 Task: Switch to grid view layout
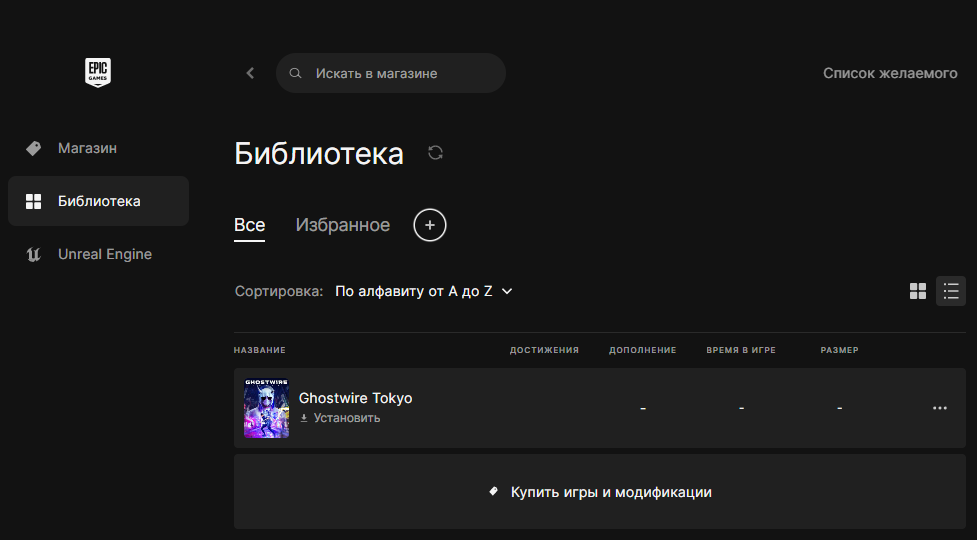(x=918, y=291)
